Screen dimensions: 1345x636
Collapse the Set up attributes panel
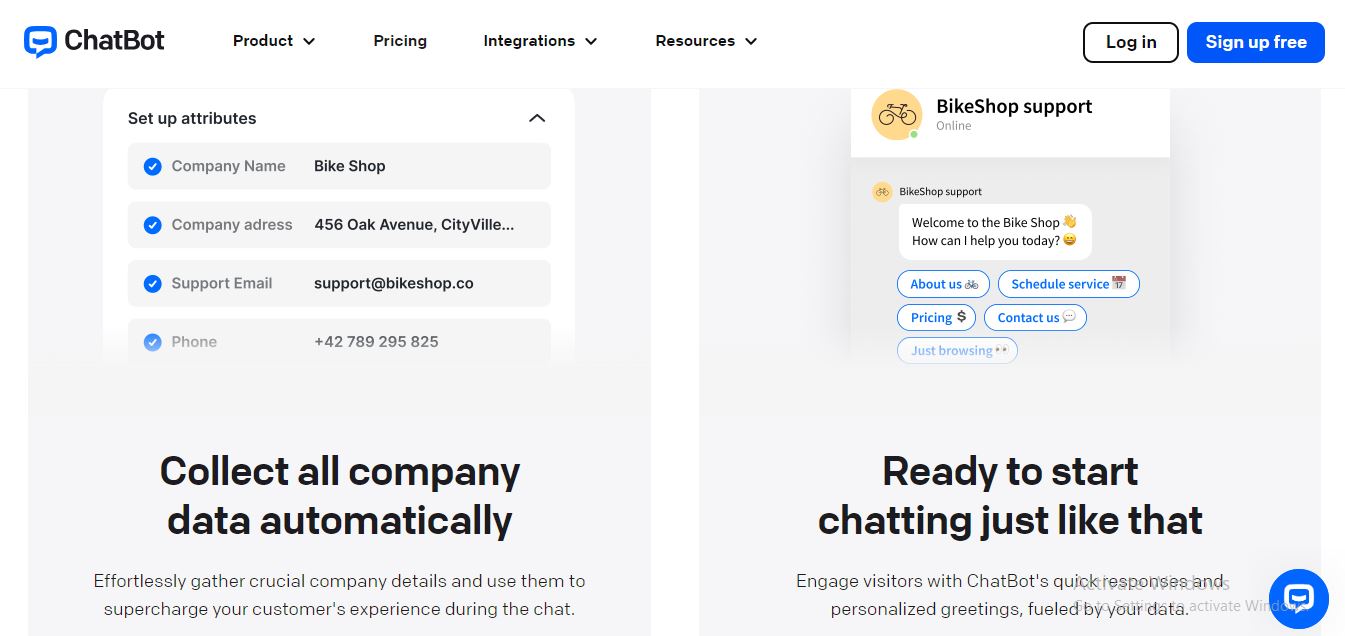coord(537,118)
